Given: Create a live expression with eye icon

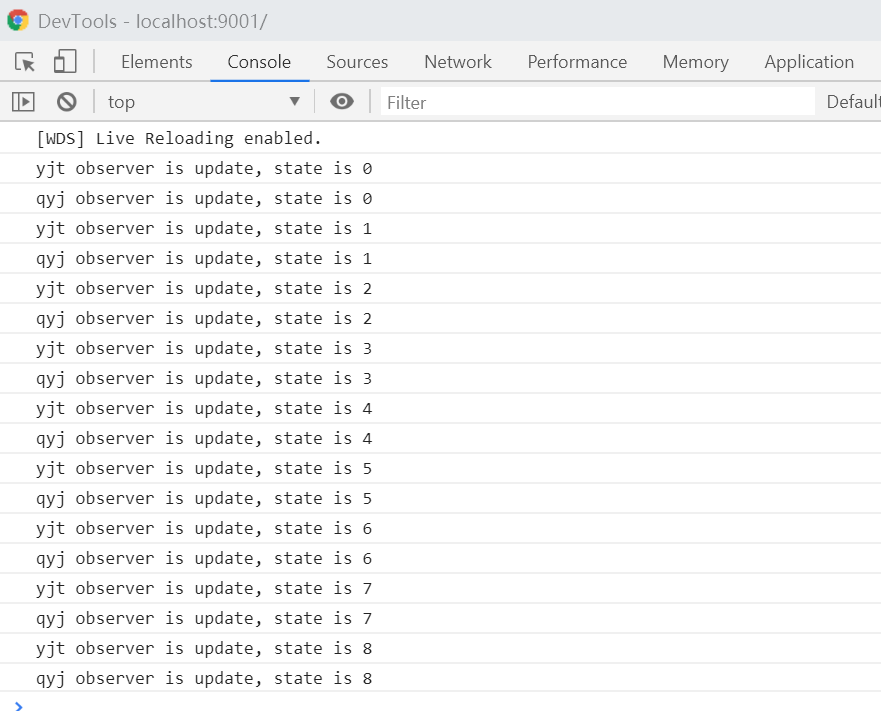Looking at the screenshot, I should point(342,101).
